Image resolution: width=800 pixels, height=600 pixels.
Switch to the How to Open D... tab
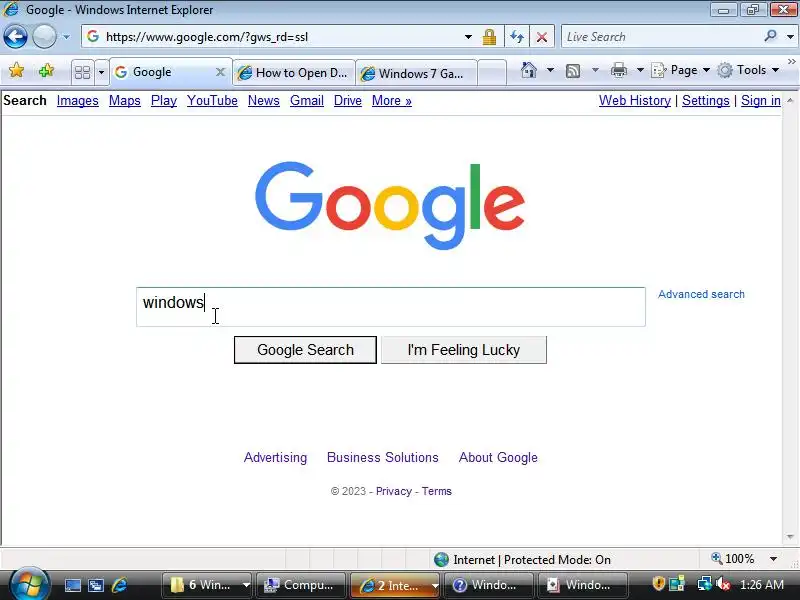coord(294,73)
